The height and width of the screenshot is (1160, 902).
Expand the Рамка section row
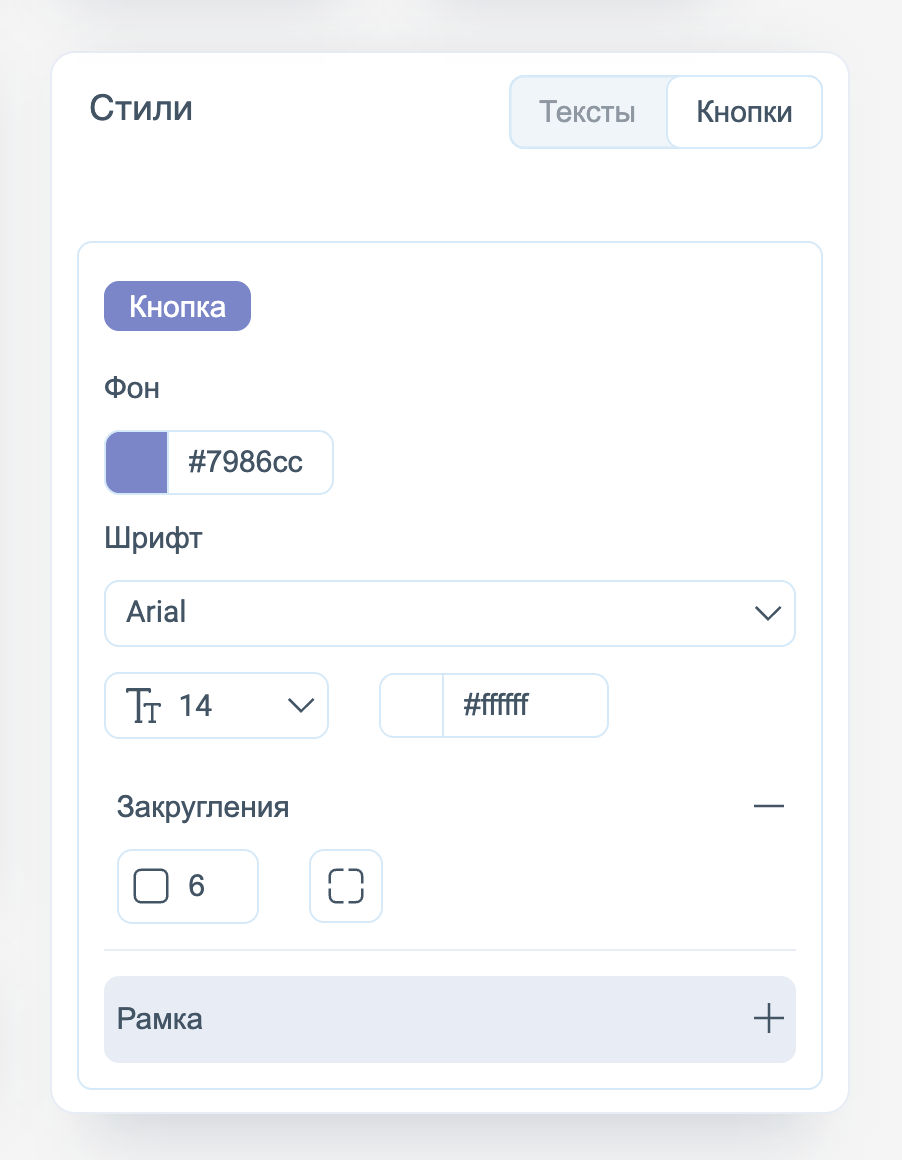point(450,1019)
